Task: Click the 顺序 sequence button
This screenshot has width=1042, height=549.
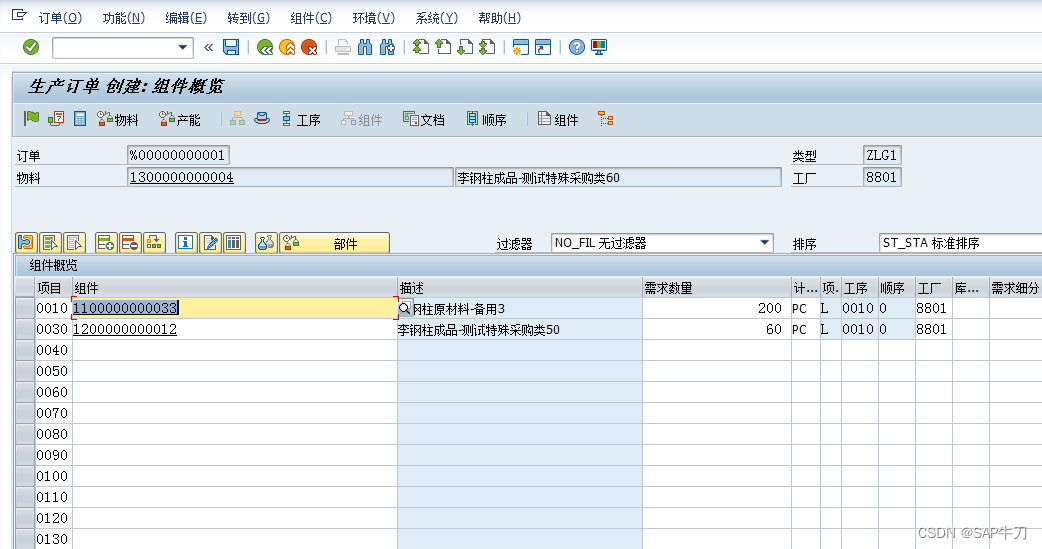Action: [x=486, y=119]
